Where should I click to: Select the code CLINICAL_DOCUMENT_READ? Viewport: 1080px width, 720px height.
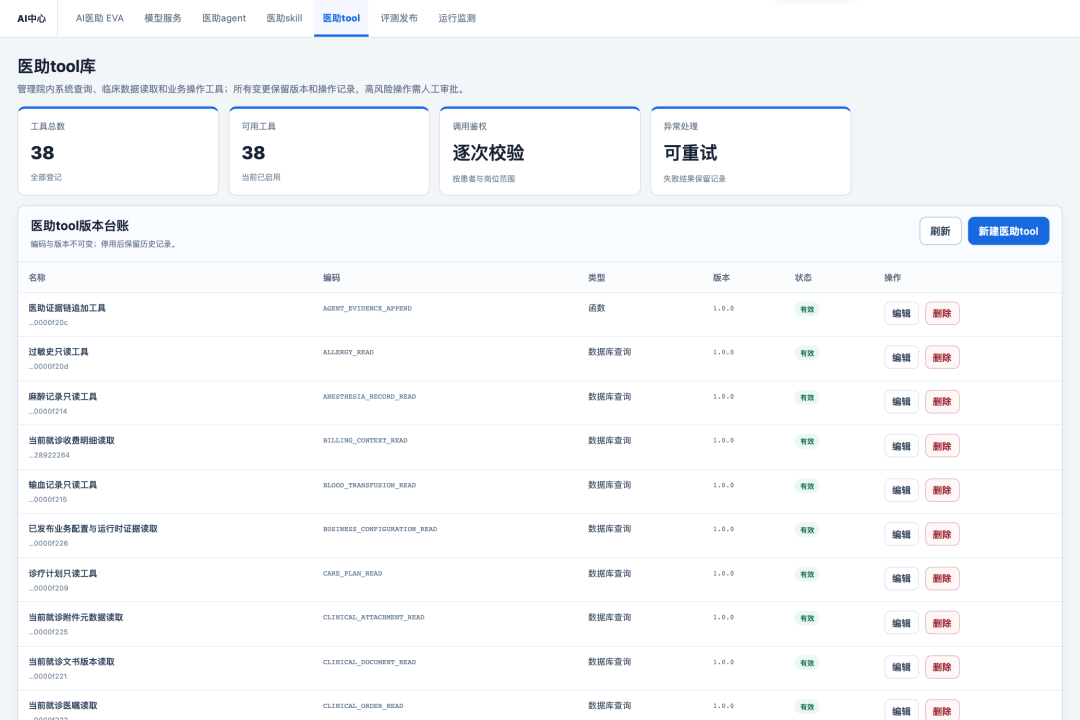coord(369,662)
